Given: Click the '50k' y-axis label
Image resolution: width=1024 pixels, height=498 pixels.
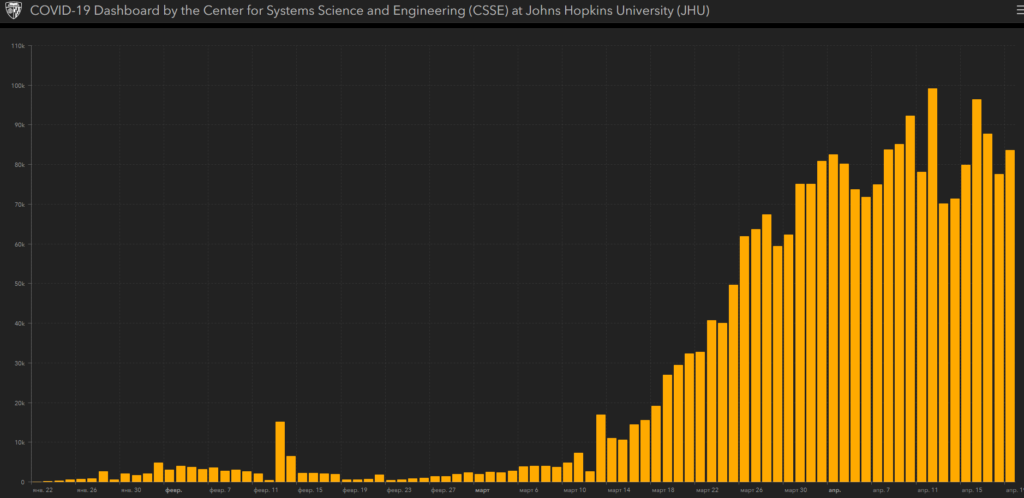Looking at the screenshot, I should 20,284.
